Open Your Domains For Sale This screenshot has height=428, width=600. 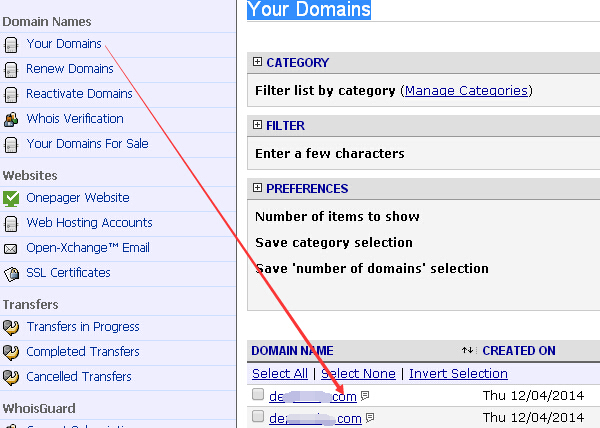coord(87,144)
